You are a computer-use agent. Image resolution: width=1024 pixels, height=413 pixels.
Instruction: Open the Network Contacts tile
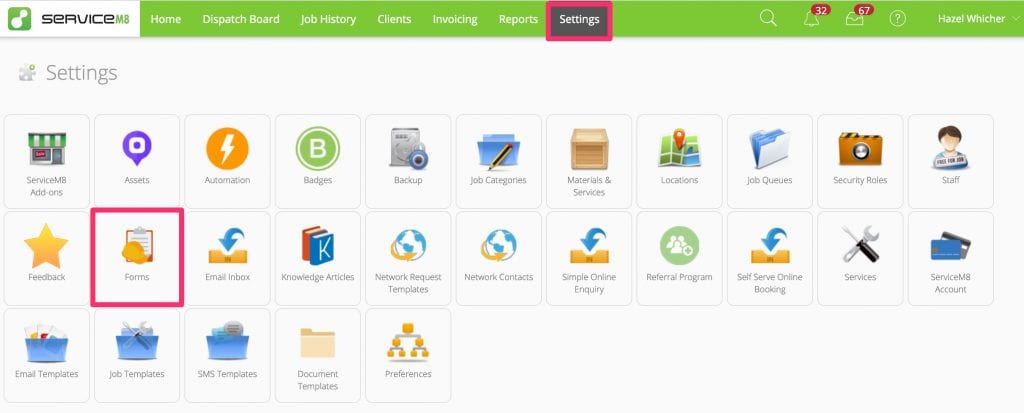(x=498, y=258)
